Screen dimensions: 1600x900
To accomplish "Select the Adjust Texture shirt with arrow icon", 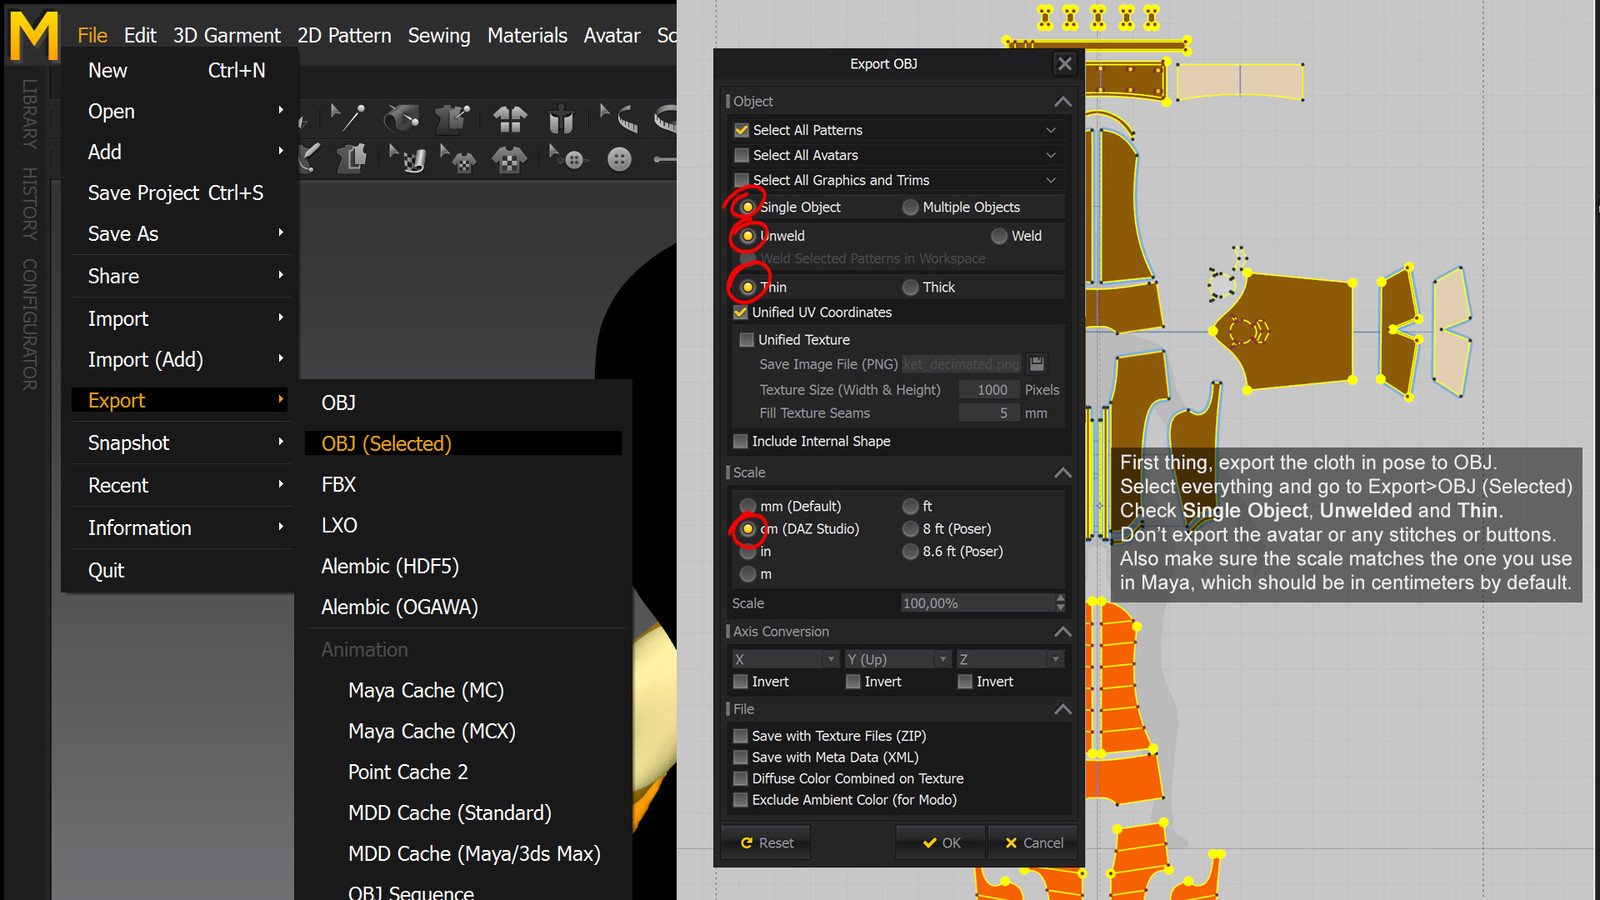I will point(458,159).
